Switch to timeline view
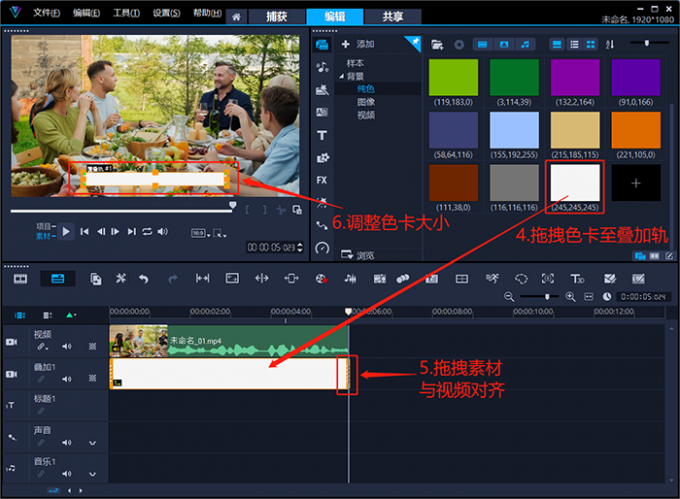Image resolution: width=680 pixels, height=499 pixels. pos(58,279)
